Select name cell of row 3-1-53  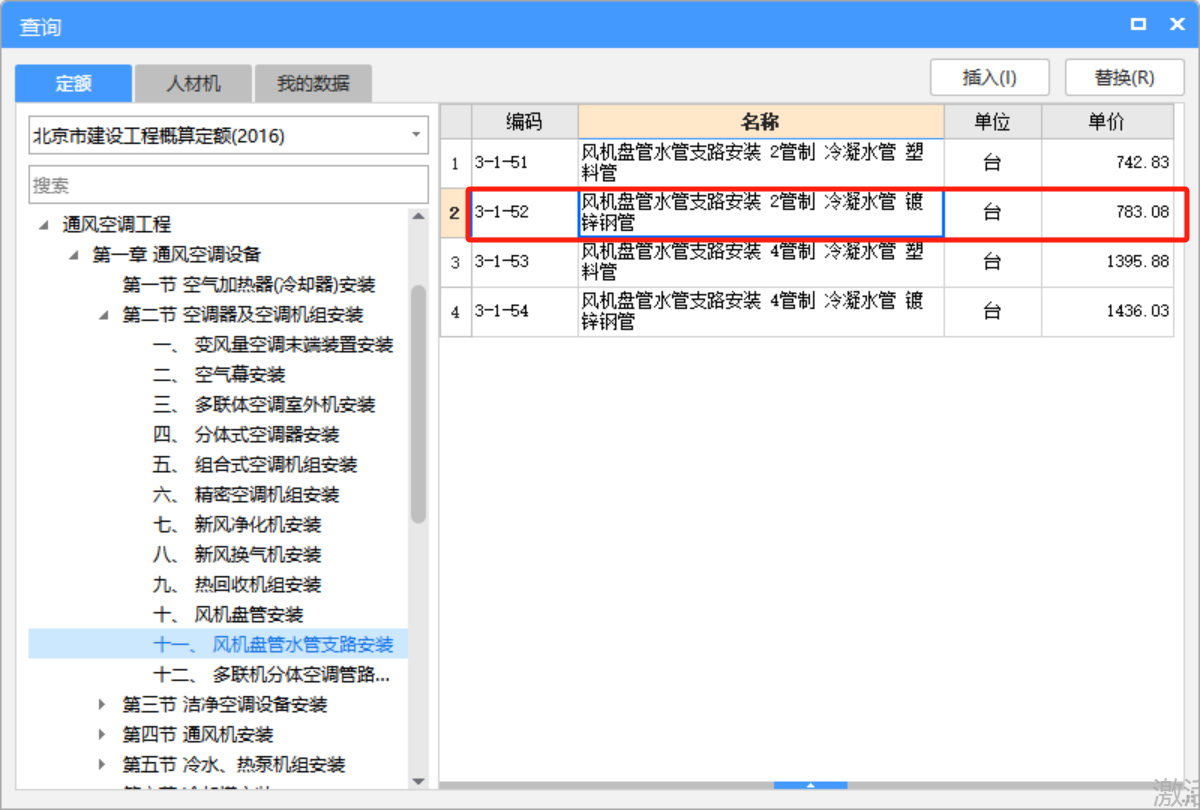coord(761,262)
